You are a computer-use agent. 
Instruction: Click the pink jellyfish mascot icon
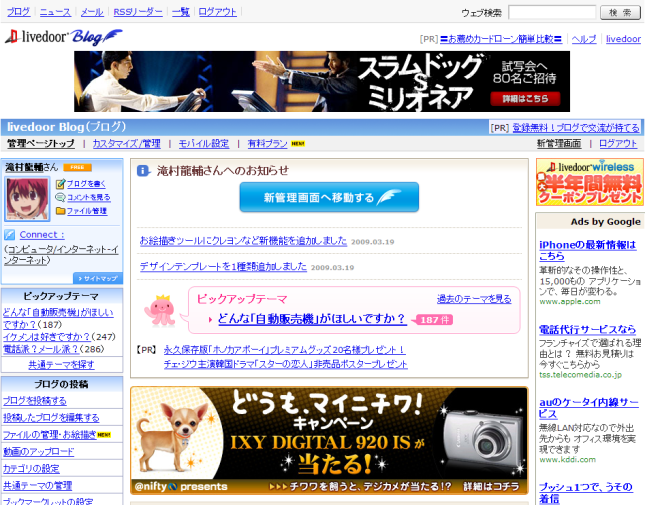tap(161, 310)
